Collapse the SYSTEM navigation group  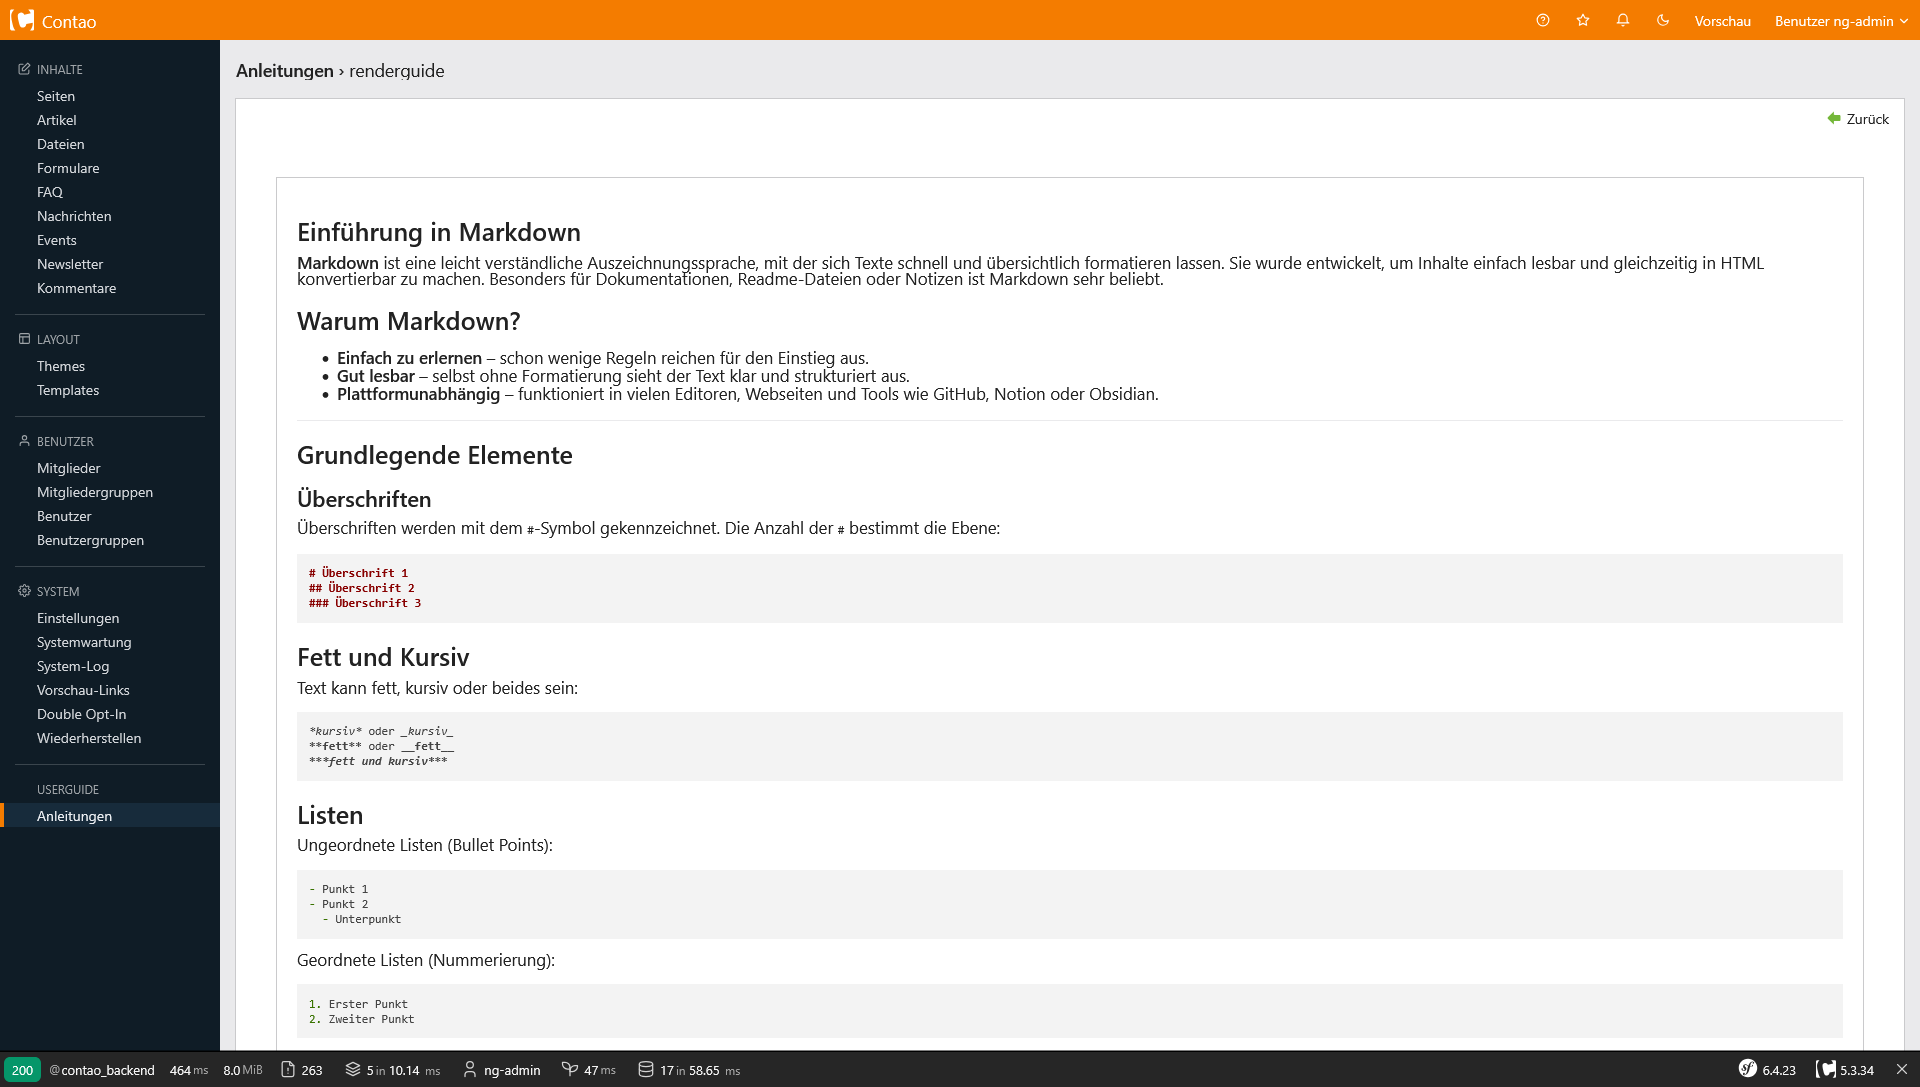point(58,592)
